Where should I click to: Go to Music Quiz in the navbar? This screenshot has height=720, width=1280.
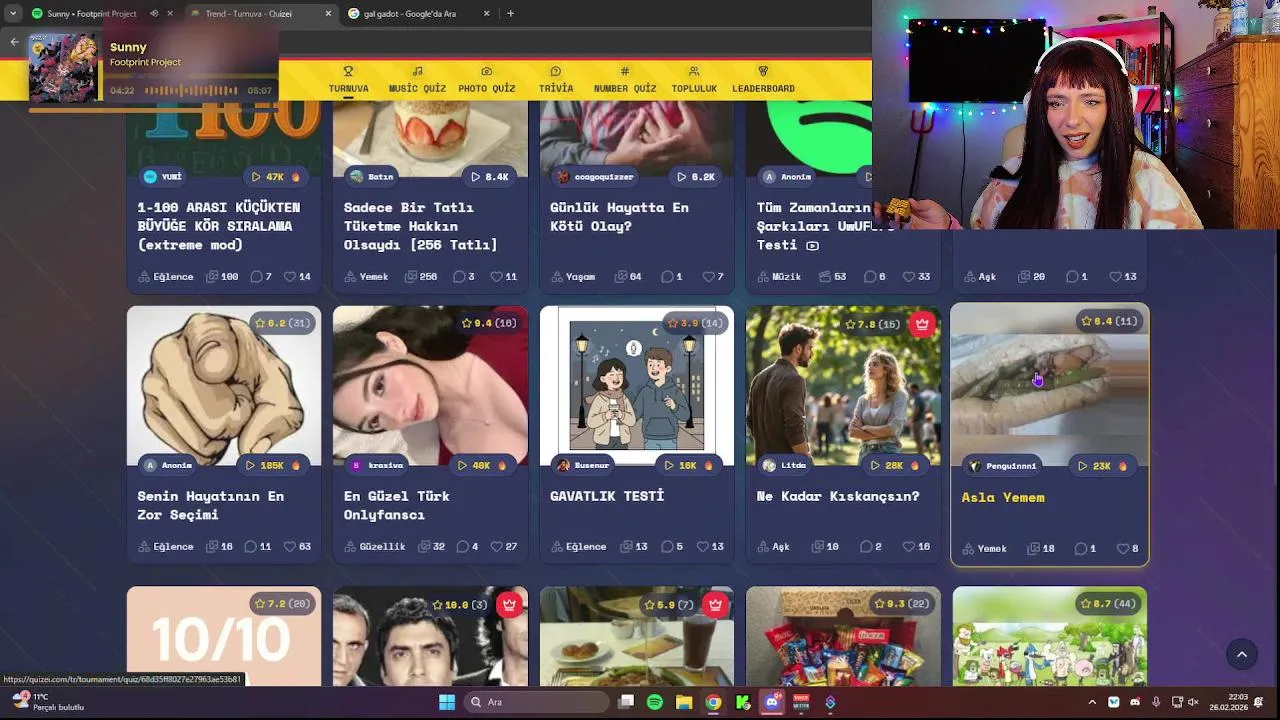coord(417,80)
